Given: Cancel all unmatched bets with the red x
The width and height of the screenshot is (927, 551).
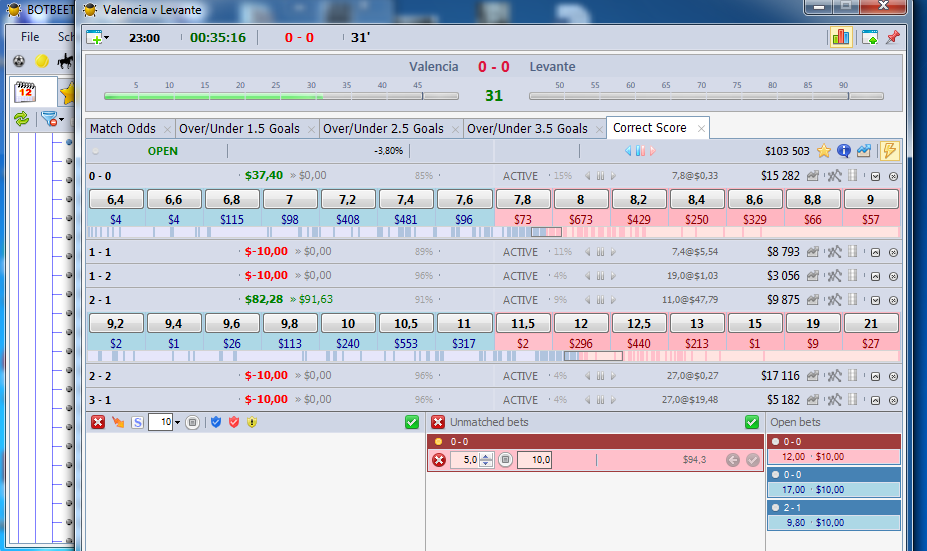Looking at the screenshot, I should click(437, 422).
